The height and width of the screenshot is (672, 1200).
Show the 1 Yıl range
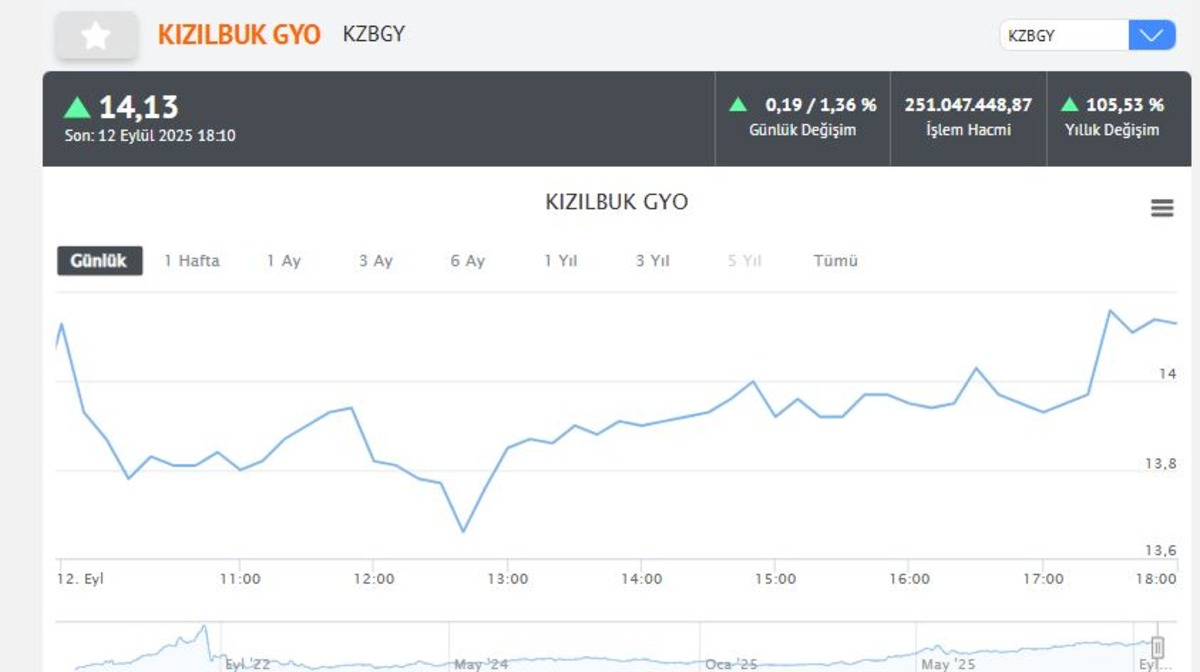561,261
